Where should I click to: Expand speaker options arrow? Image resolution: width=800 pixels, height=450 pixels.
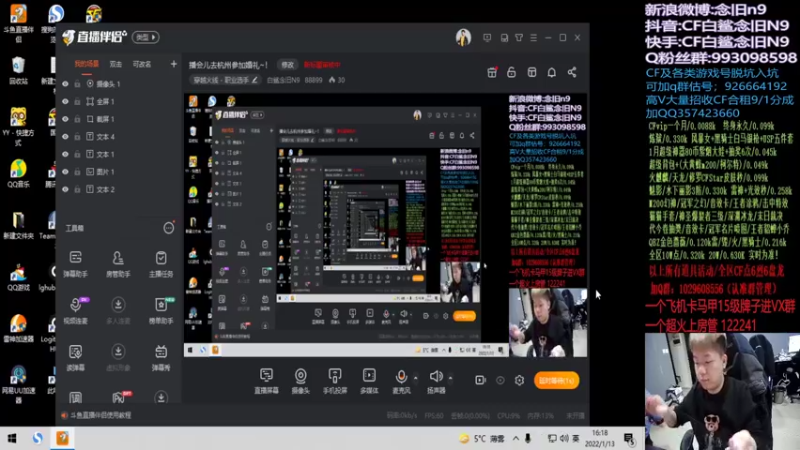click(x=450, y=378)
